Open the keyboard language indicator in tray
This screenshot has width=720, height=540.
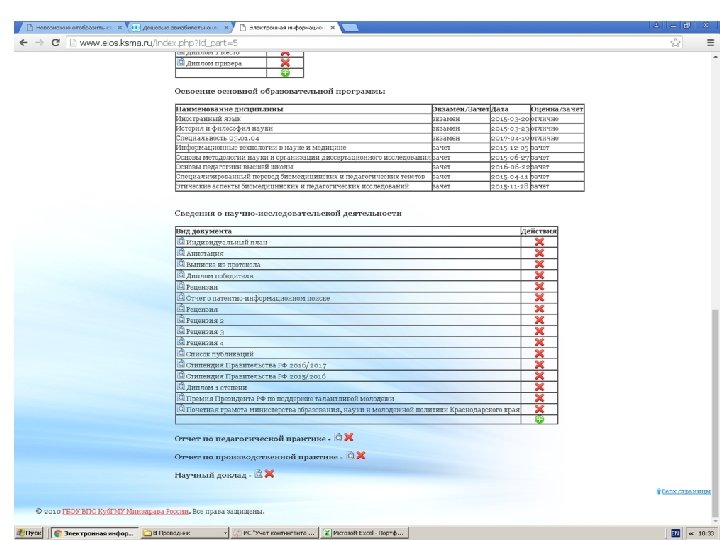pyautogui.click(x=675, y=533)
